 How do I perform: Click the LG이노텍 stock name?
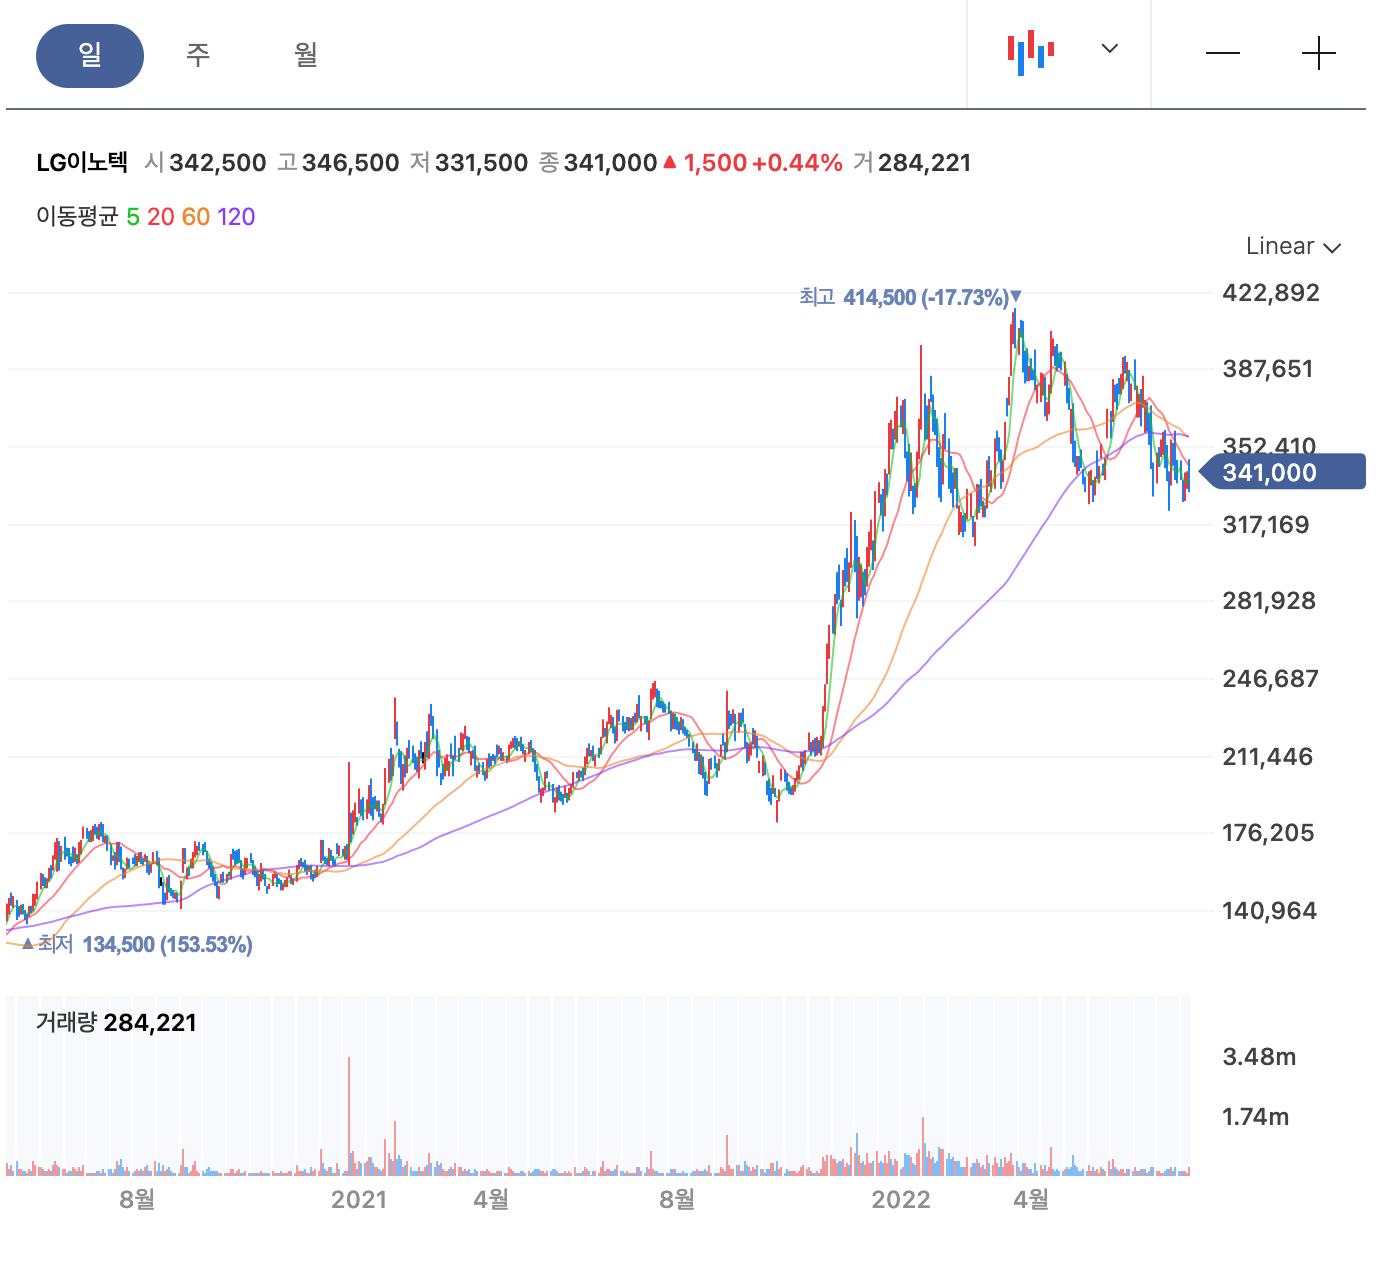coord(82,162)
